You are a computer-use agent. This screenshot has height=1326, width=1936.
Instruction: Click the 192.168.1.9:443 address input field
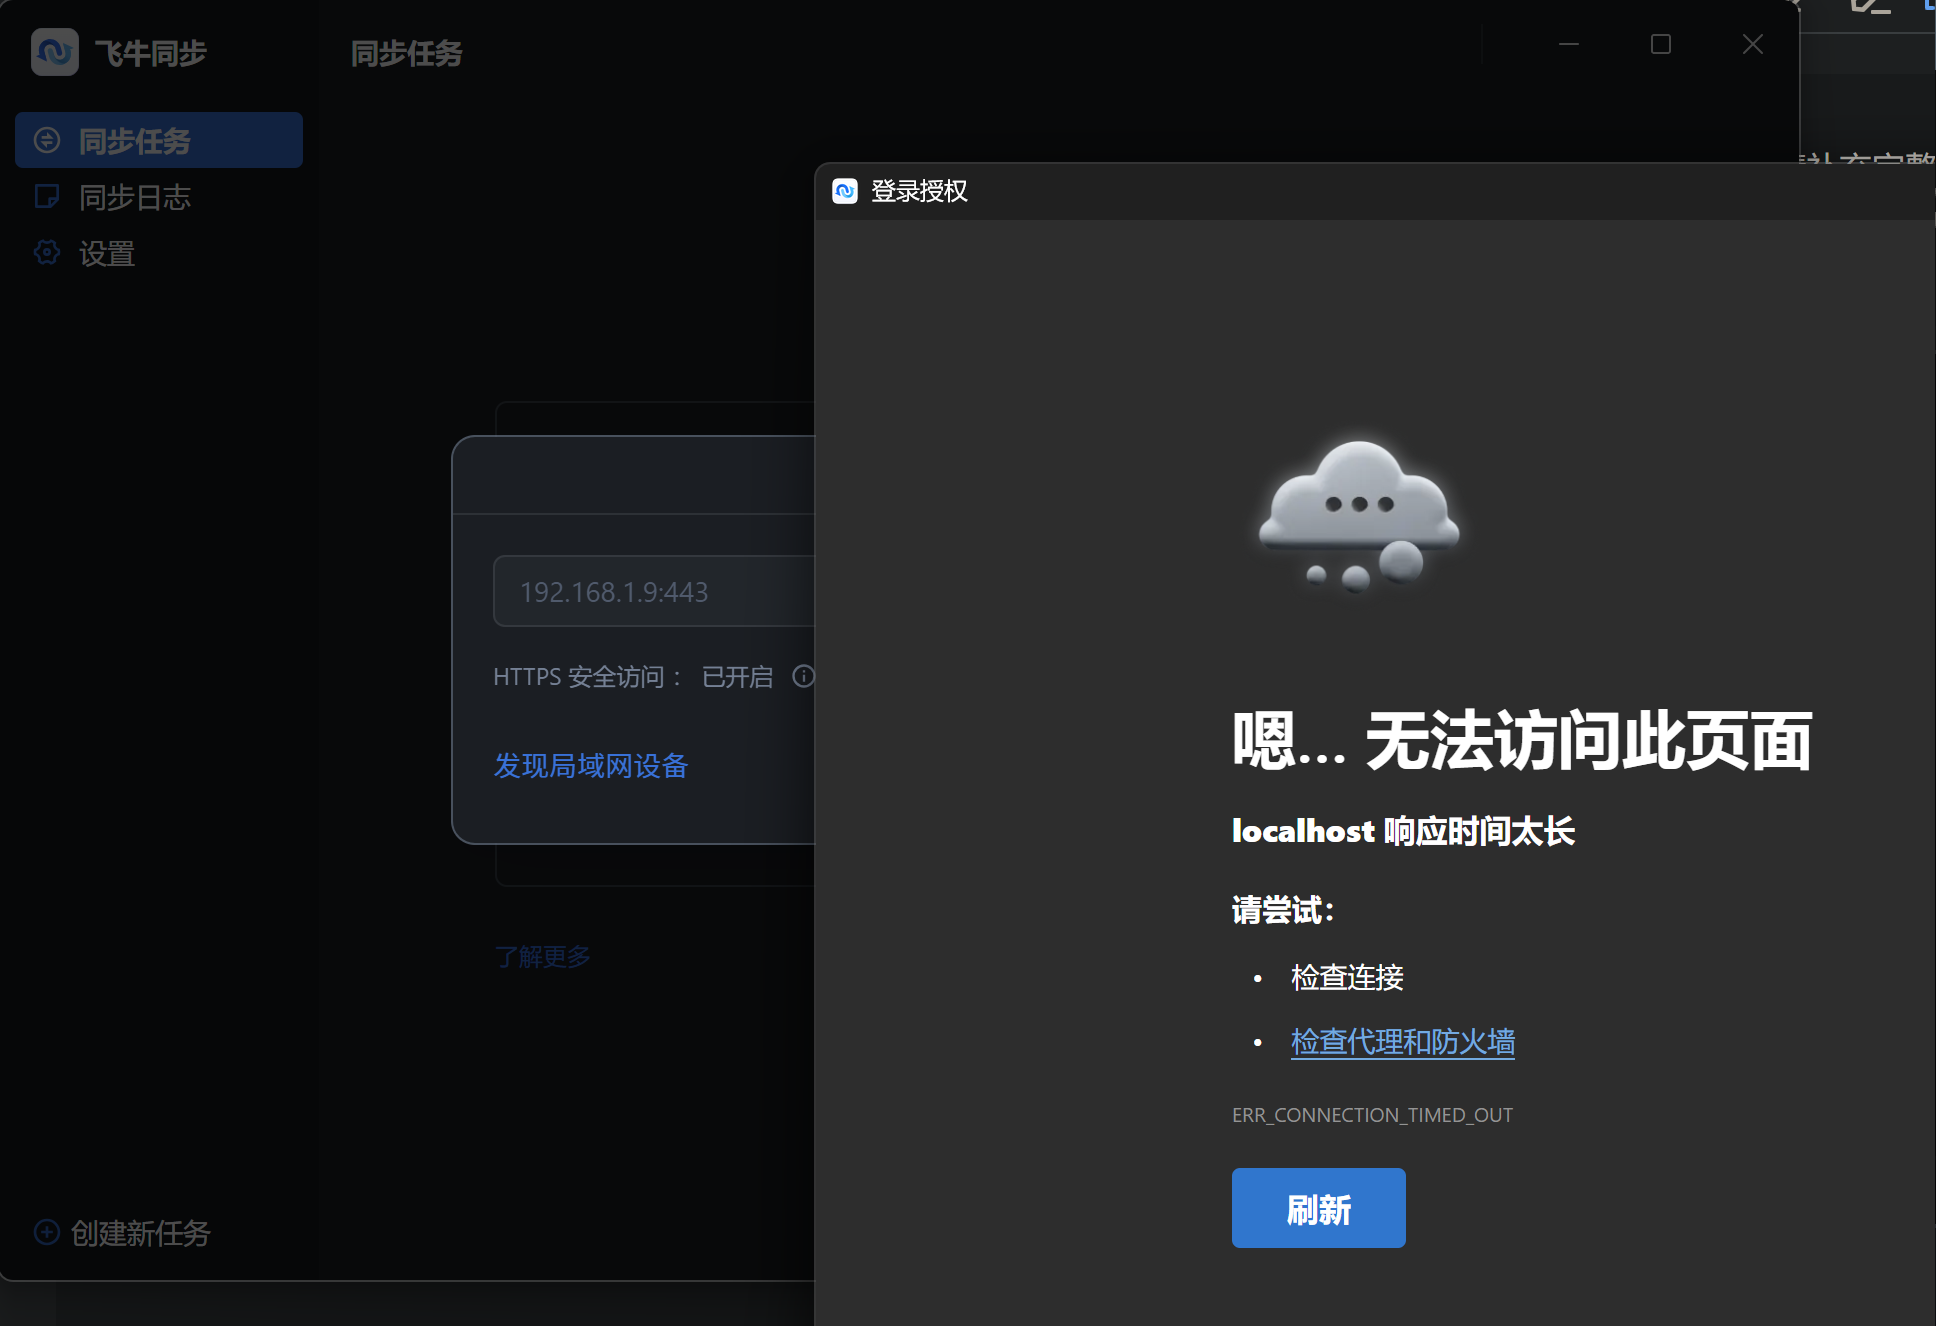point(654,591)
